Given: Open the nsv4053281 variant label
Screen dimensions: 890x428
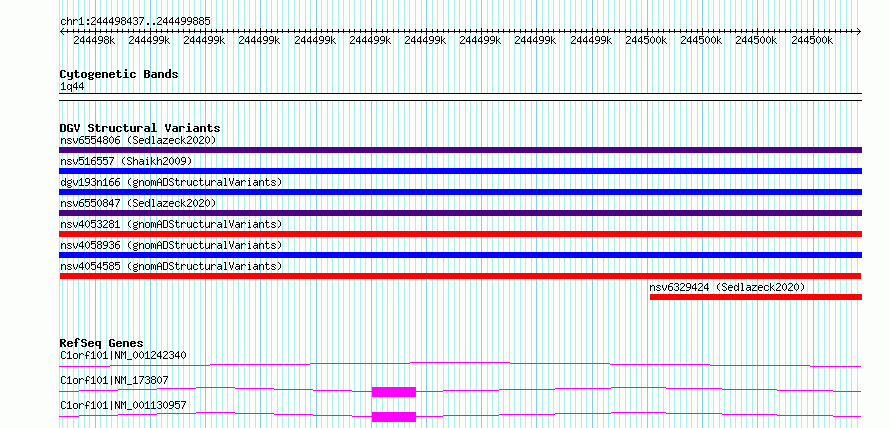Looking at the screenshot, I should click(171, 224).
